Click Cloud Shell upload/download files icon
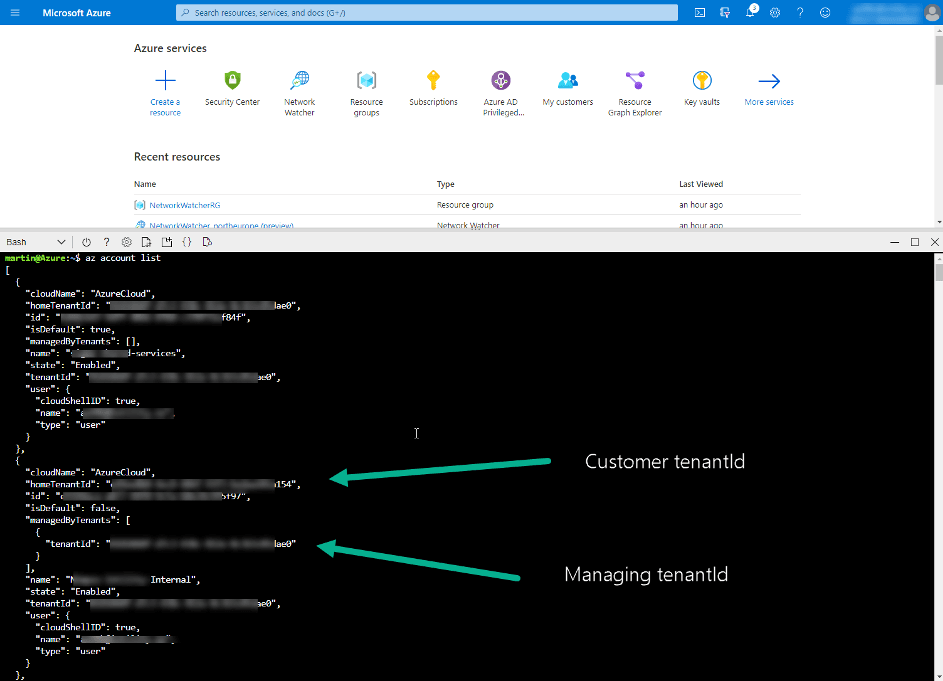Screen dimensions: 943x681 [x=146, y=242]
